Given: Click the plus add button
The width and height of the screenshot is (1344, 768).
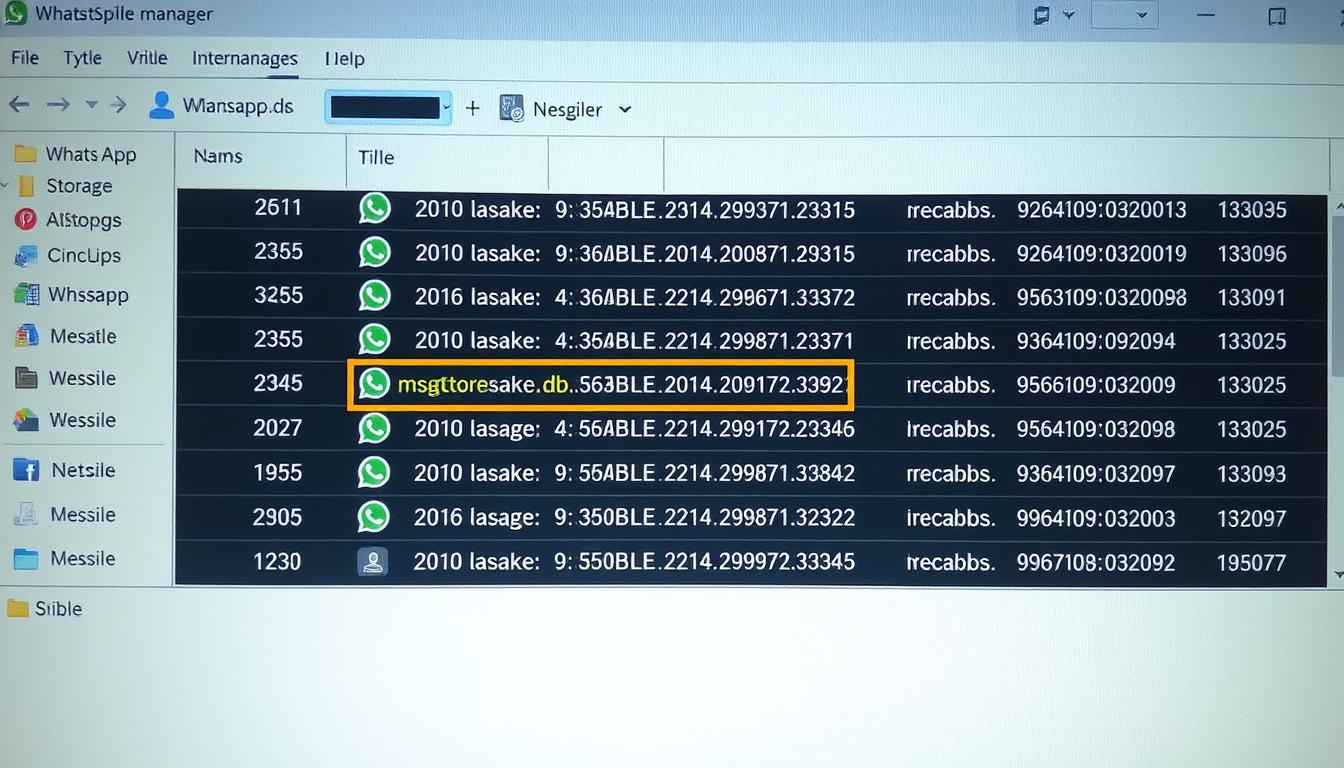Looking at the screenshot, I should tap(473, 108).
